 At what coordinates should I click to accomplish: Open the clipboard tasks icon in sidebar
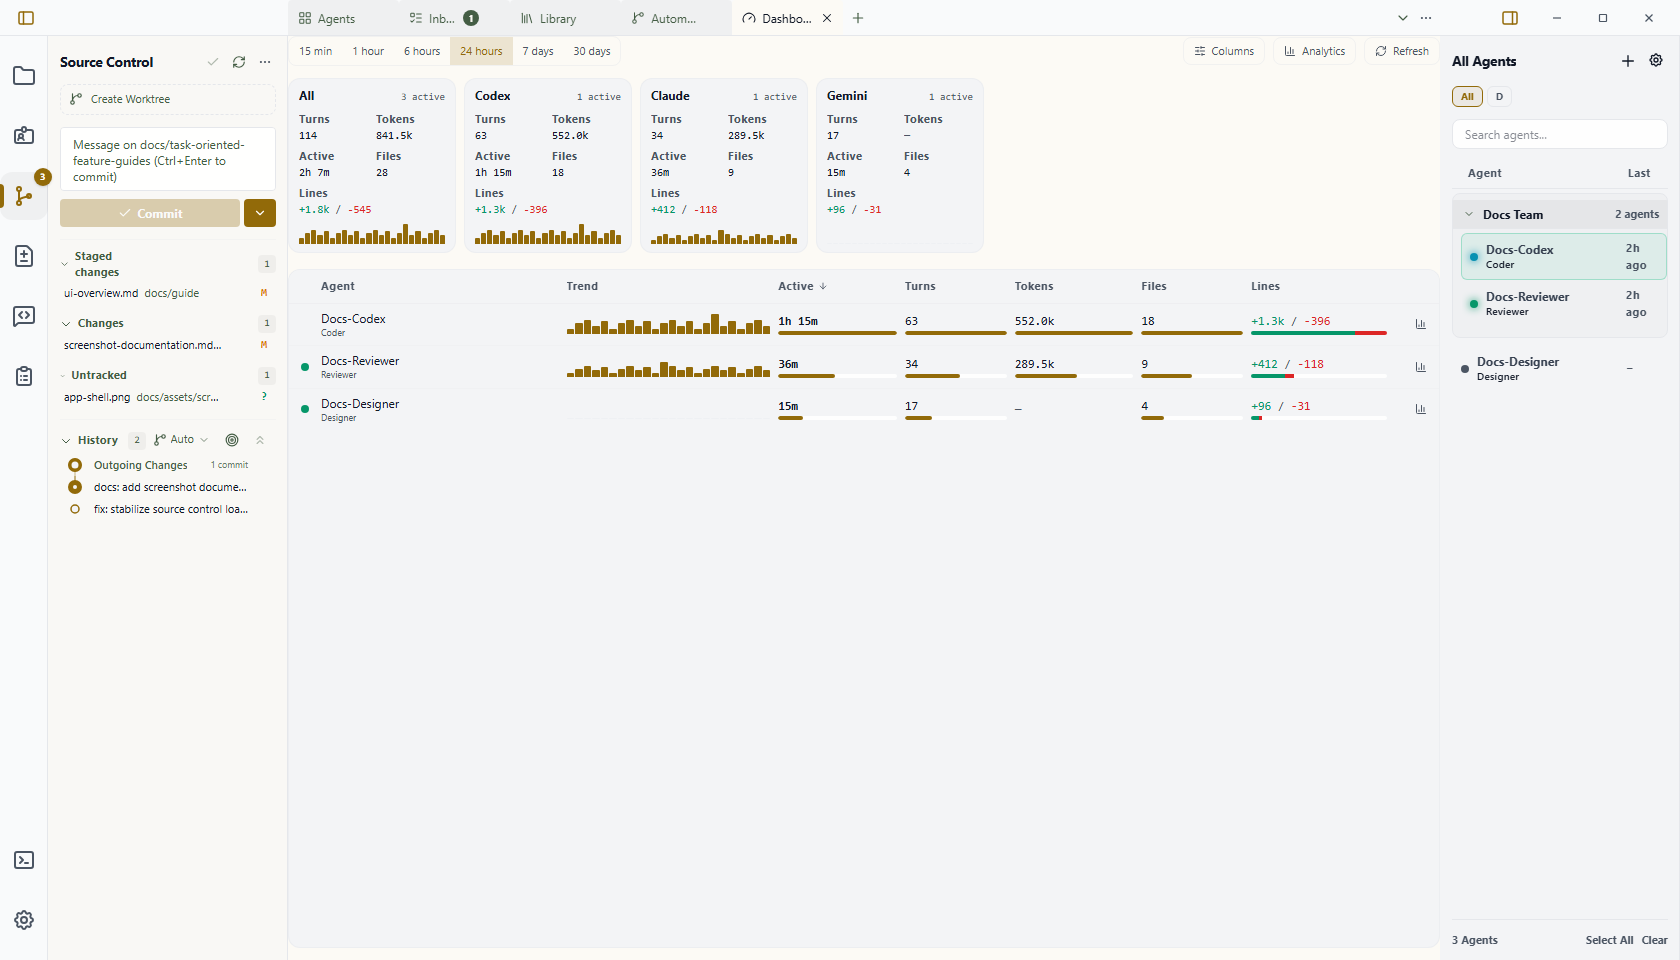click(x=24, y=376)
